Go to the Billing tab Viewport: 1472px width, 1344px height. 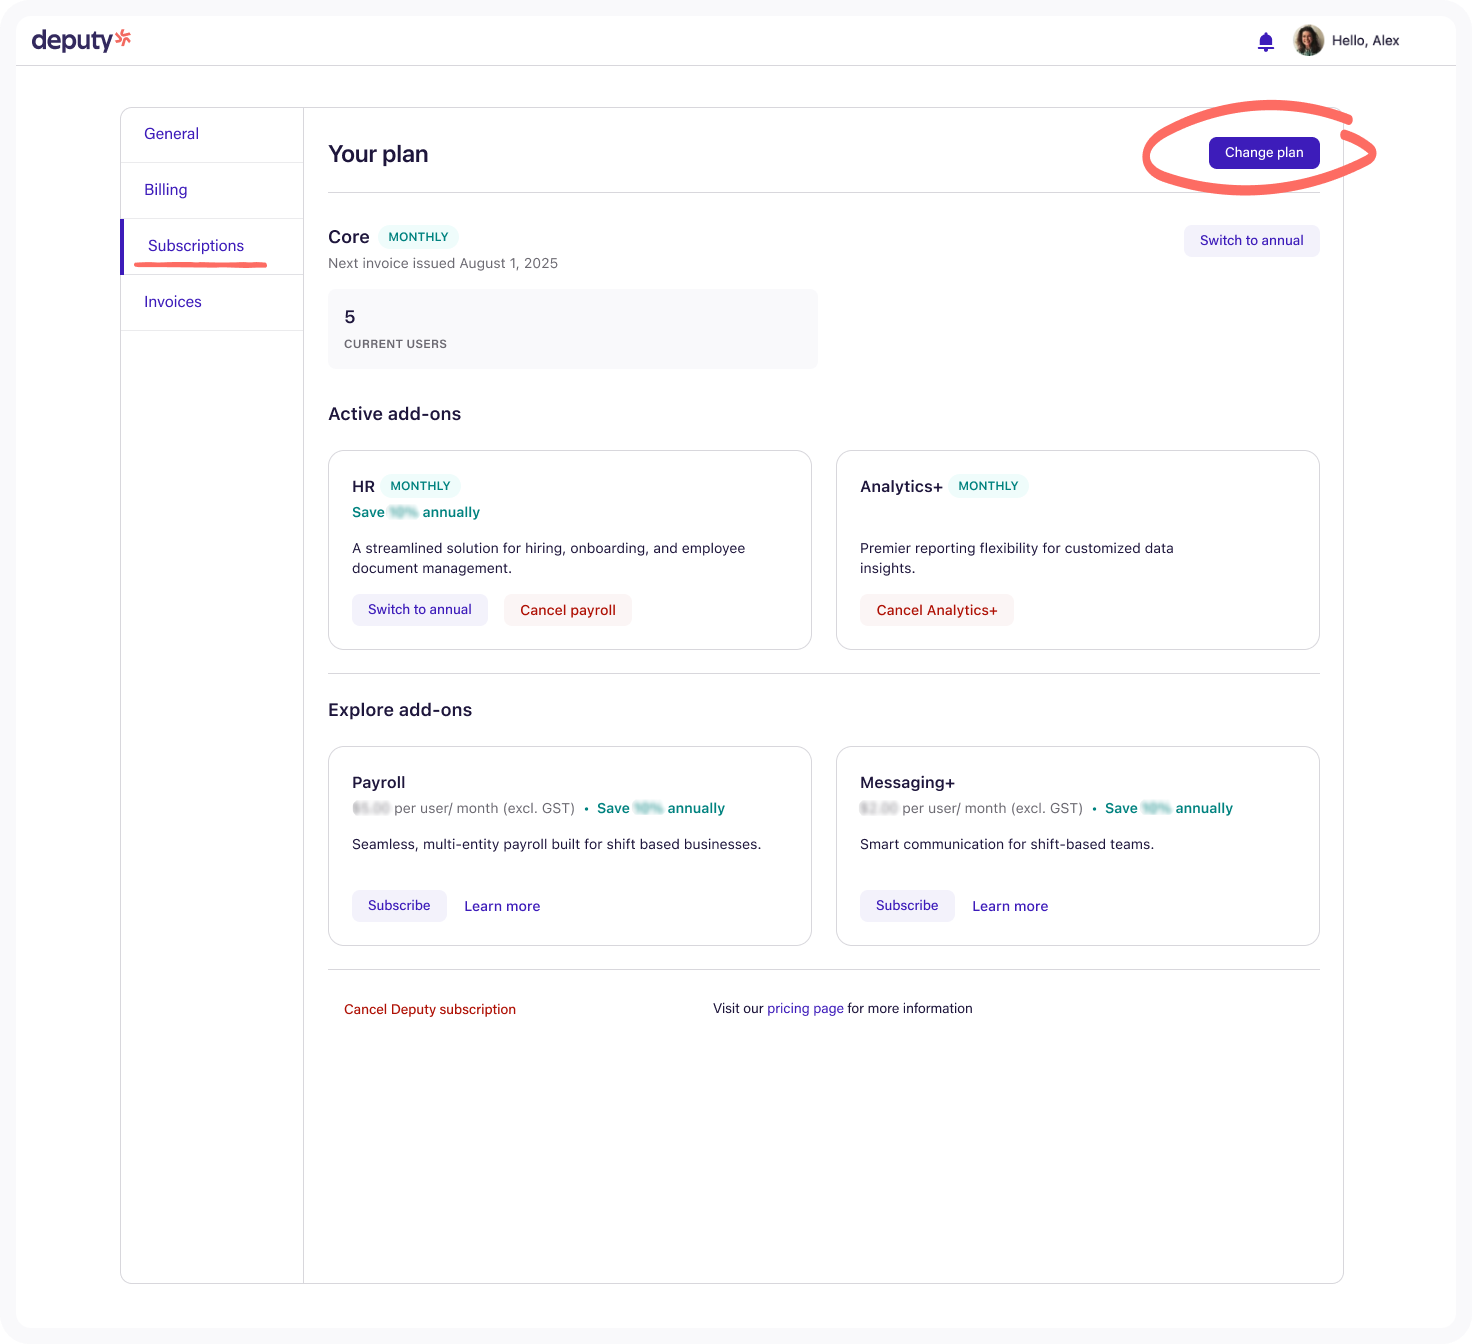(165, 190)
